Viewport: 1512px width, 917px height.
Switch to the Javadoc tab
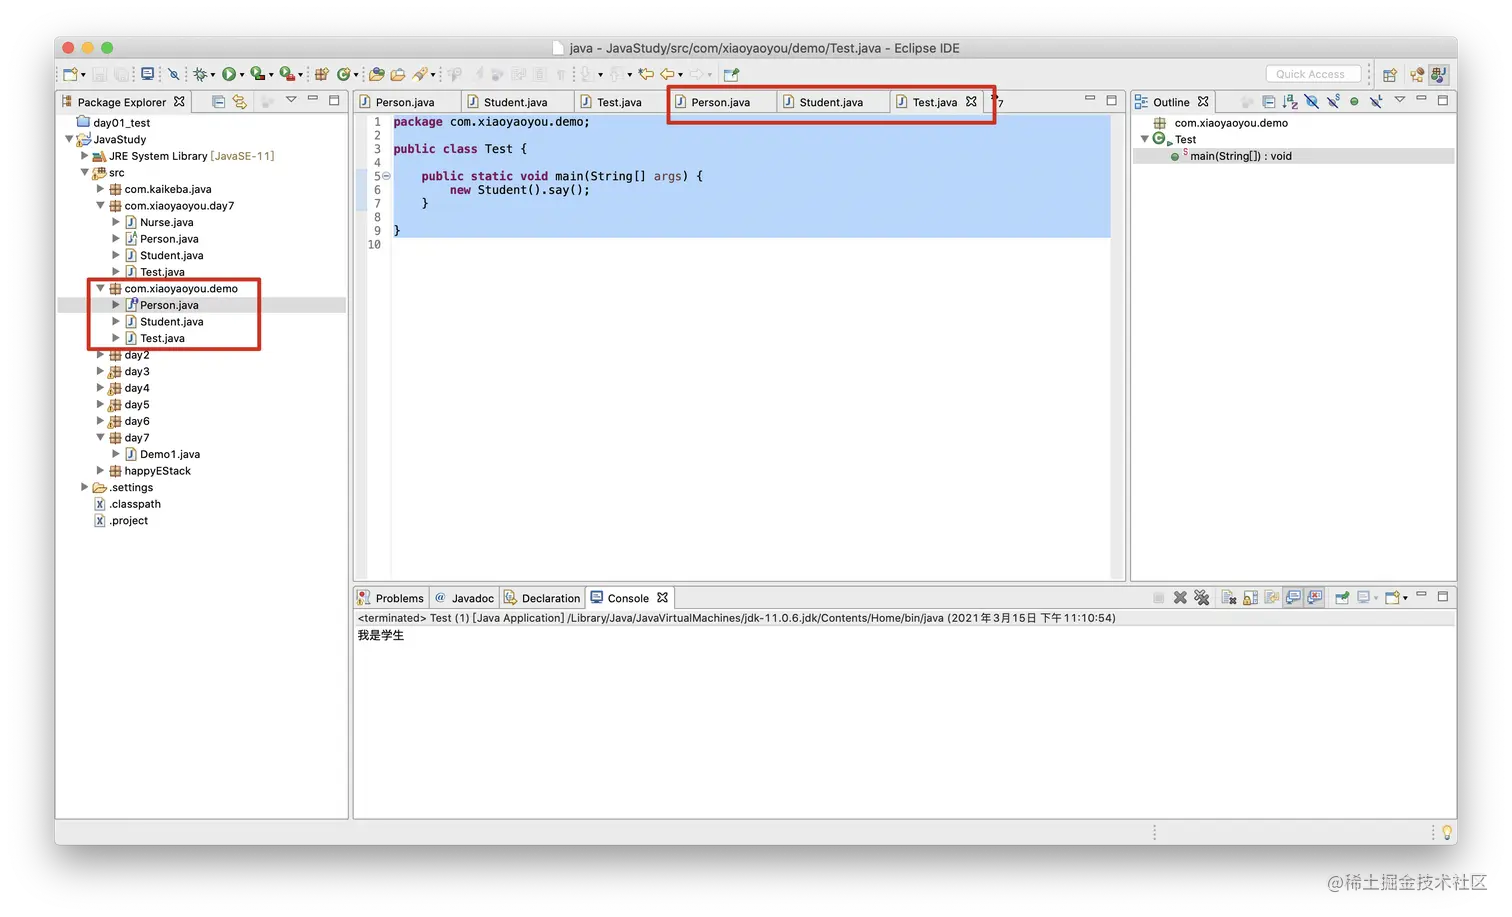tap(464, 598)
